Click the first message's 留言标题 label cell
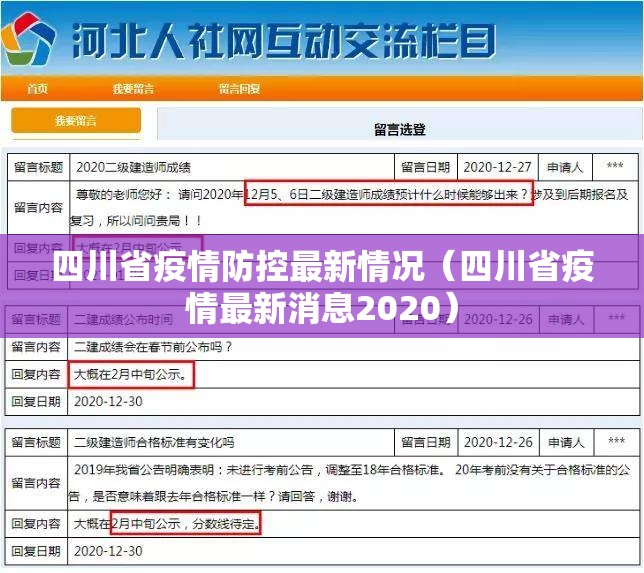644x573 pixels. click(x=37, y=167)
